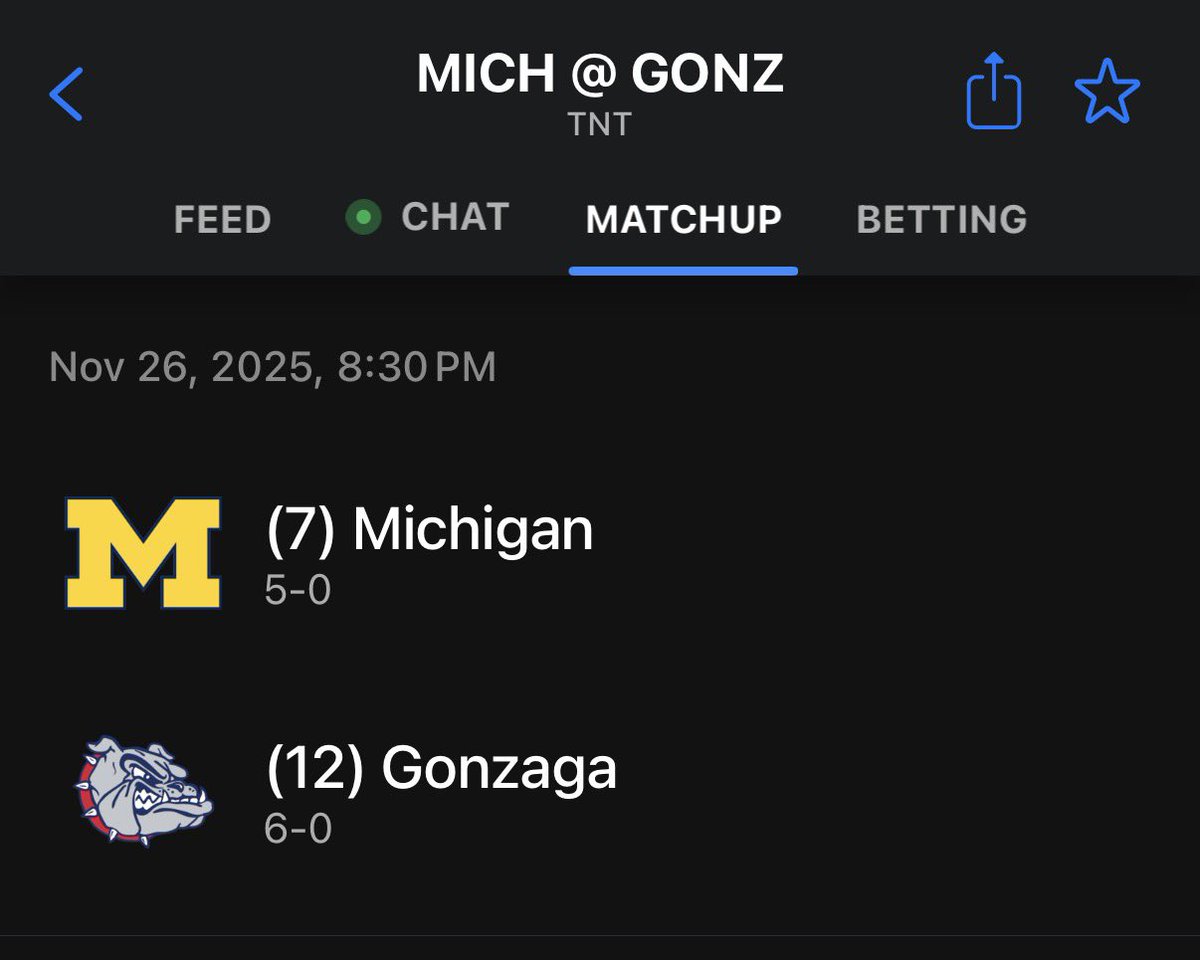This screenshot has width=1200, height=960.
Task: Switch to the CHAT tab
Action: [x=455, y=217]
